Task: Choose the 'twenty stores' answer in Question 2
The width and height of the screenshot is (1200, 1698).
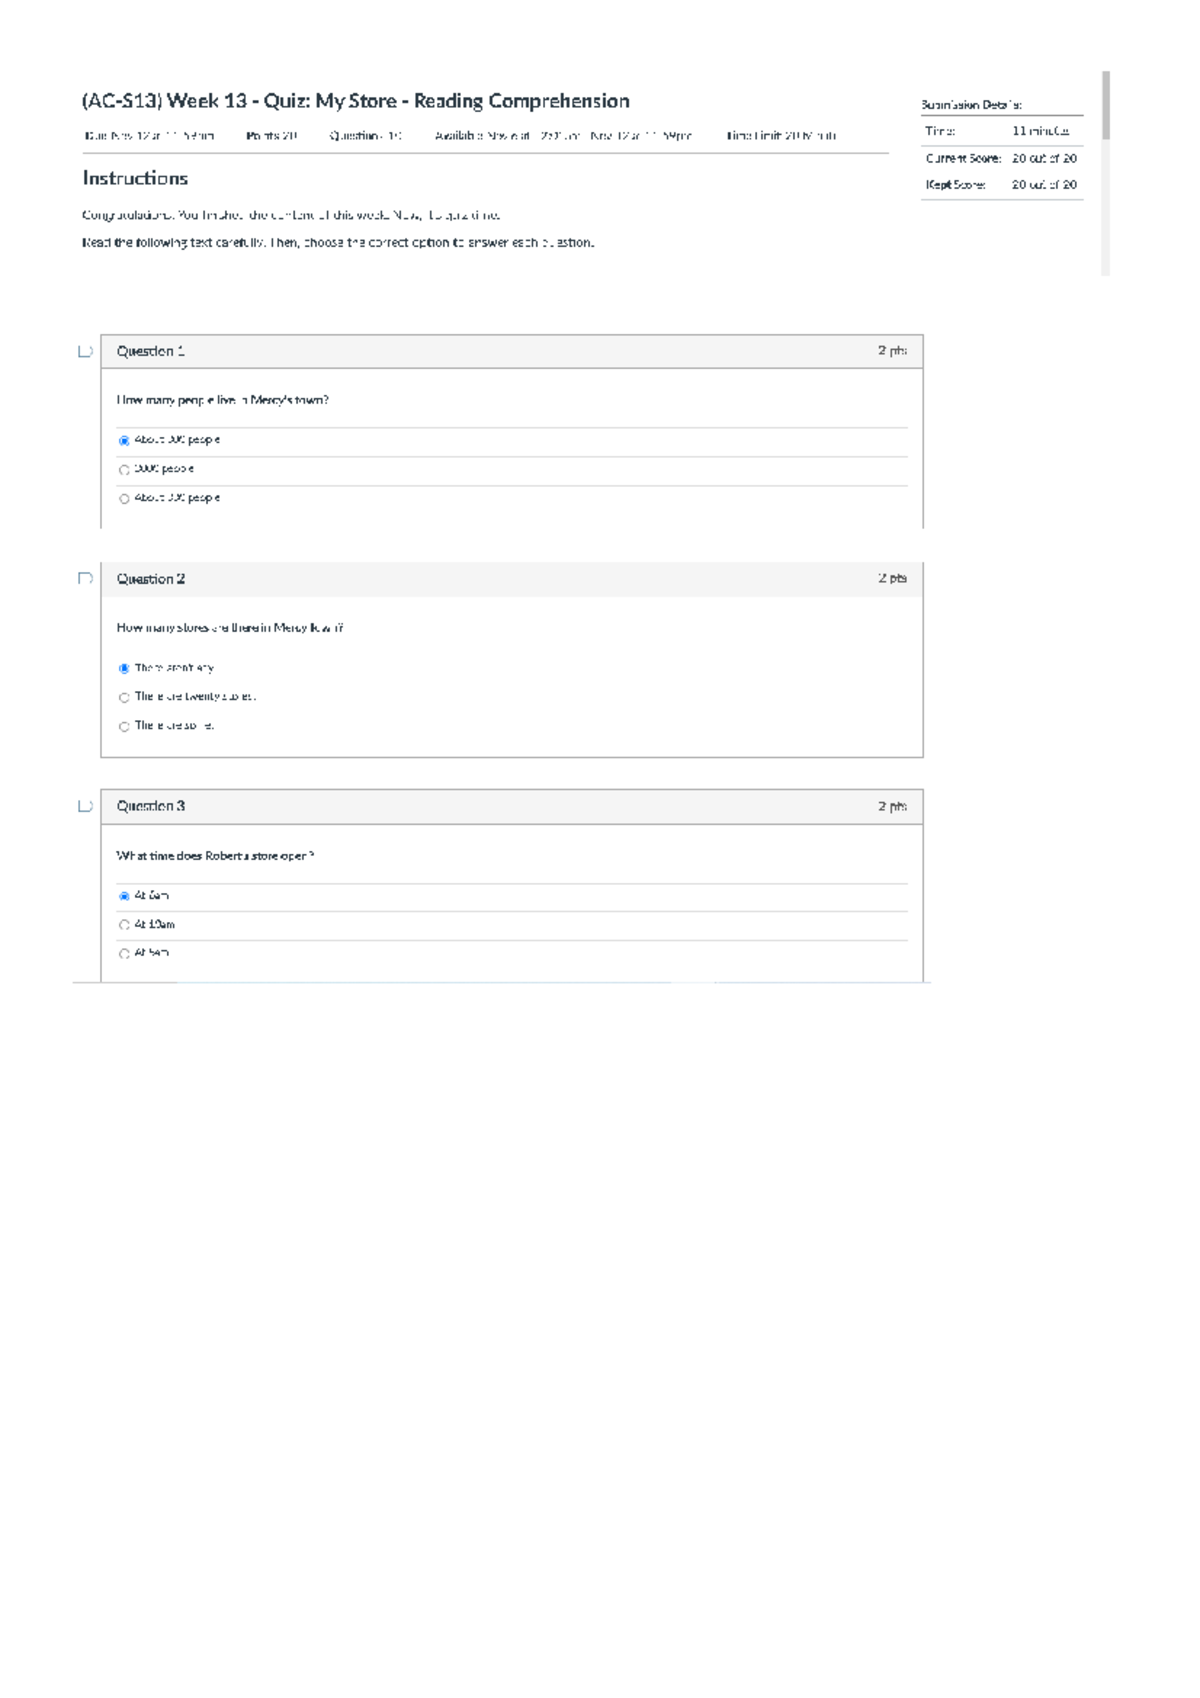Action: pyautogui.click(x=124, y=697)
